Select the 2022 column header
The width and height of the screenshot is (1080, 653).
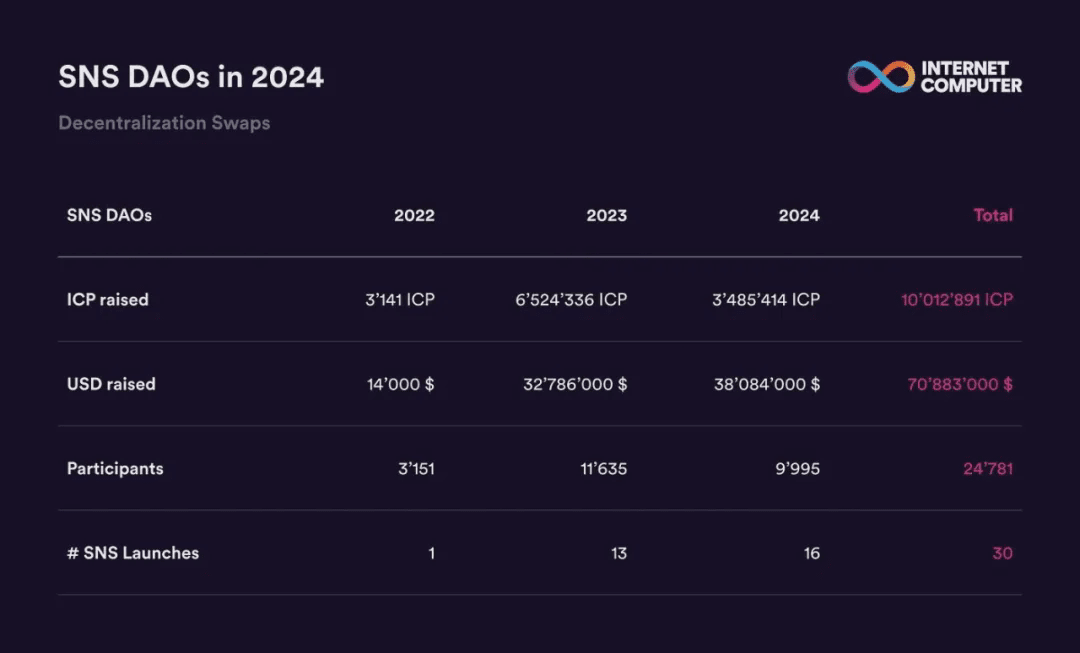click(x=414, y=215)
